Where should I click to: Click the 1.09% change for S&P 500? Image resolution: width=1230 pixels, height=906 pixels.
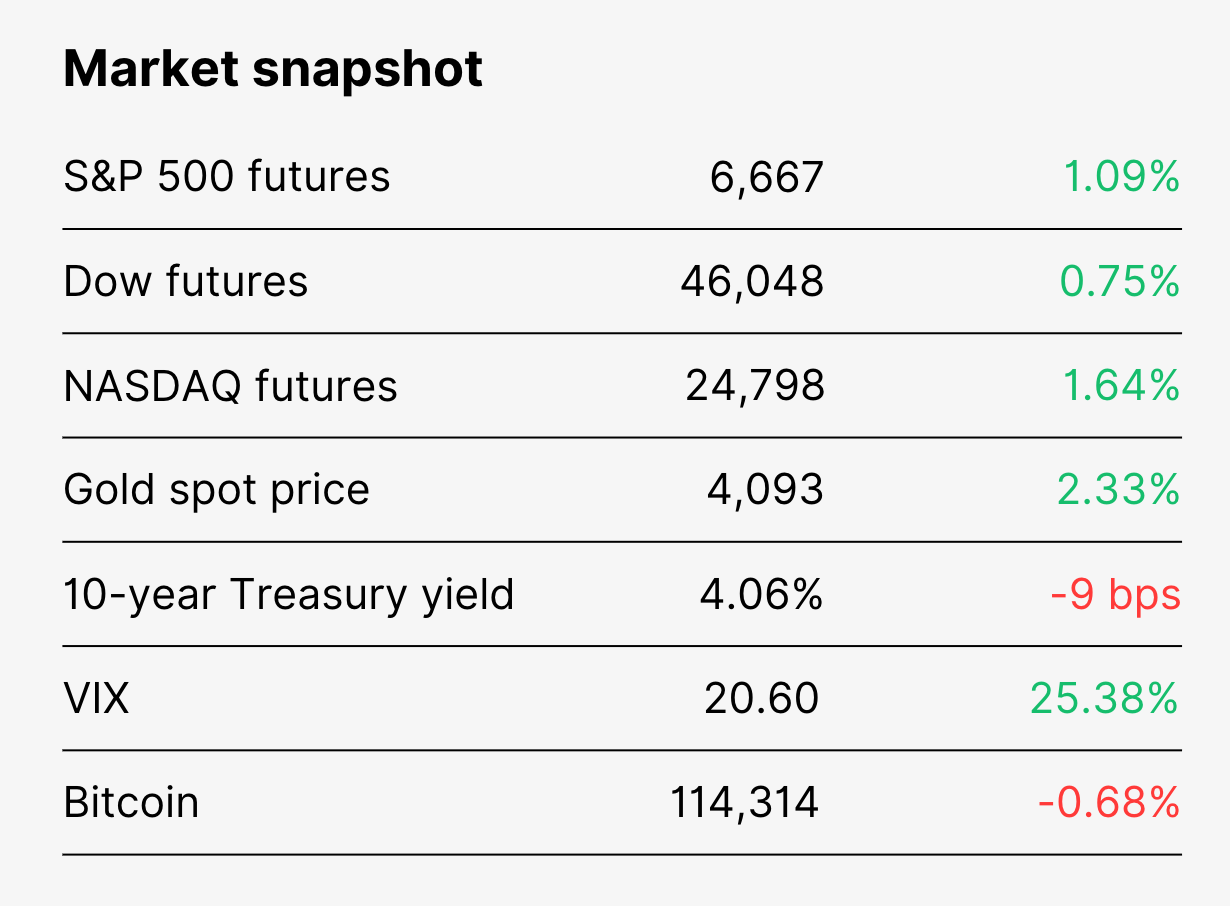(1121, 177)
